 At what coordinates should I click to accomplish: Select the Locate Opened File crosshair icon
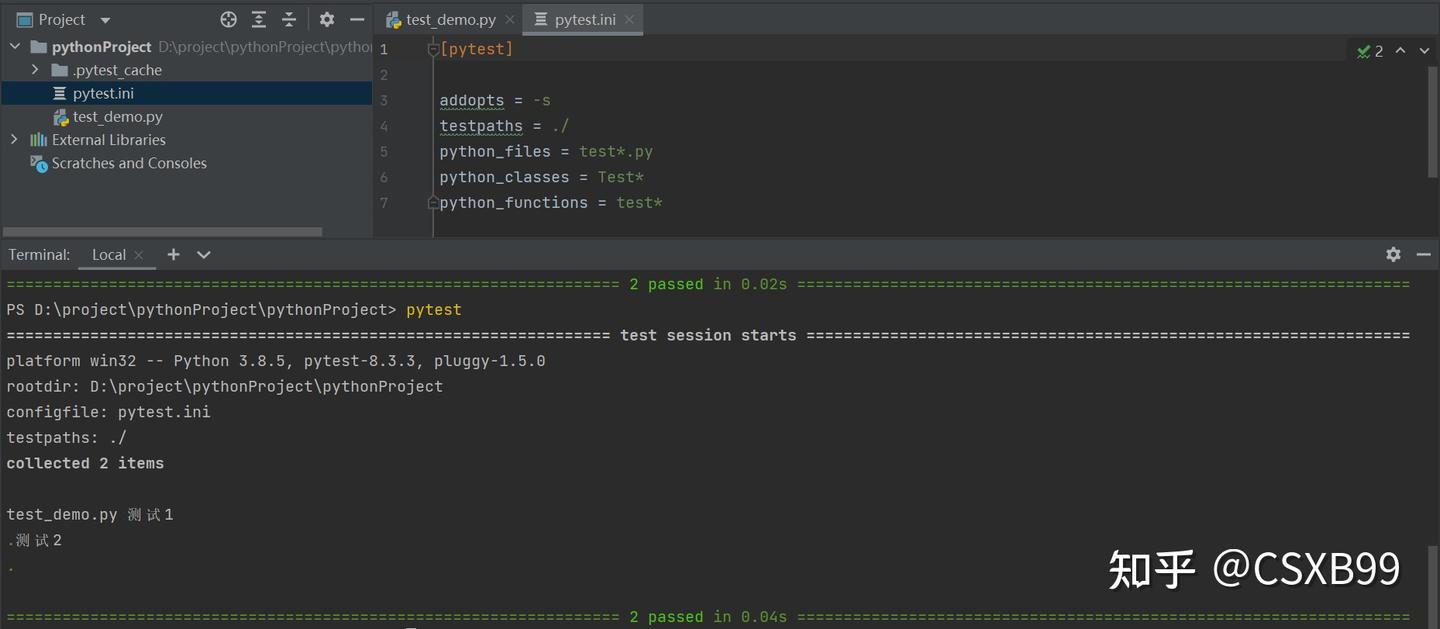228,19
